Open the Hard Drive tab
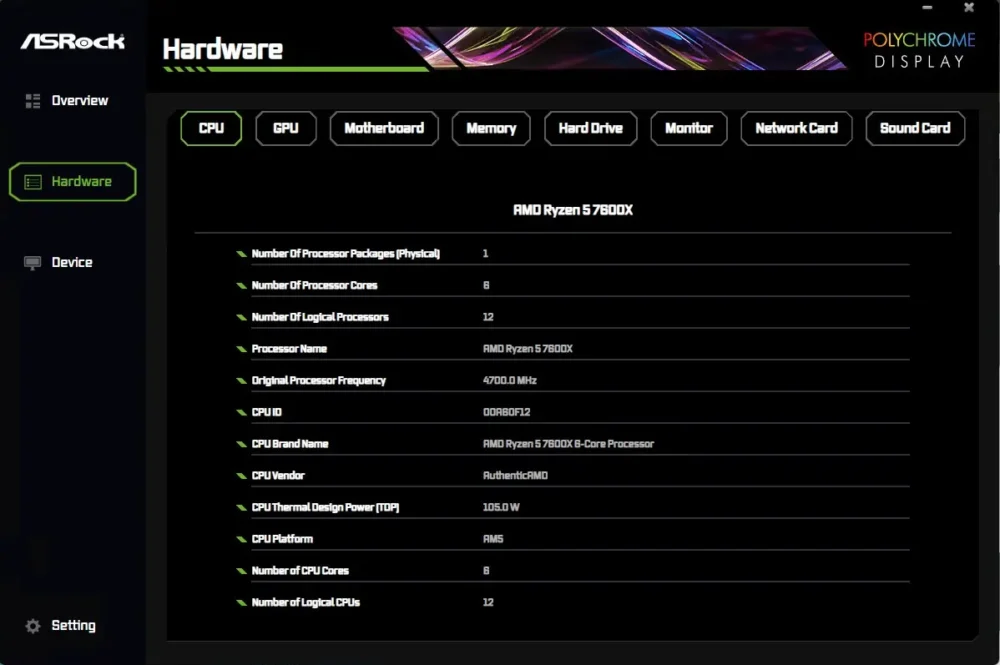This screenshot has width=1000, height=665. [x=591, y=128]
